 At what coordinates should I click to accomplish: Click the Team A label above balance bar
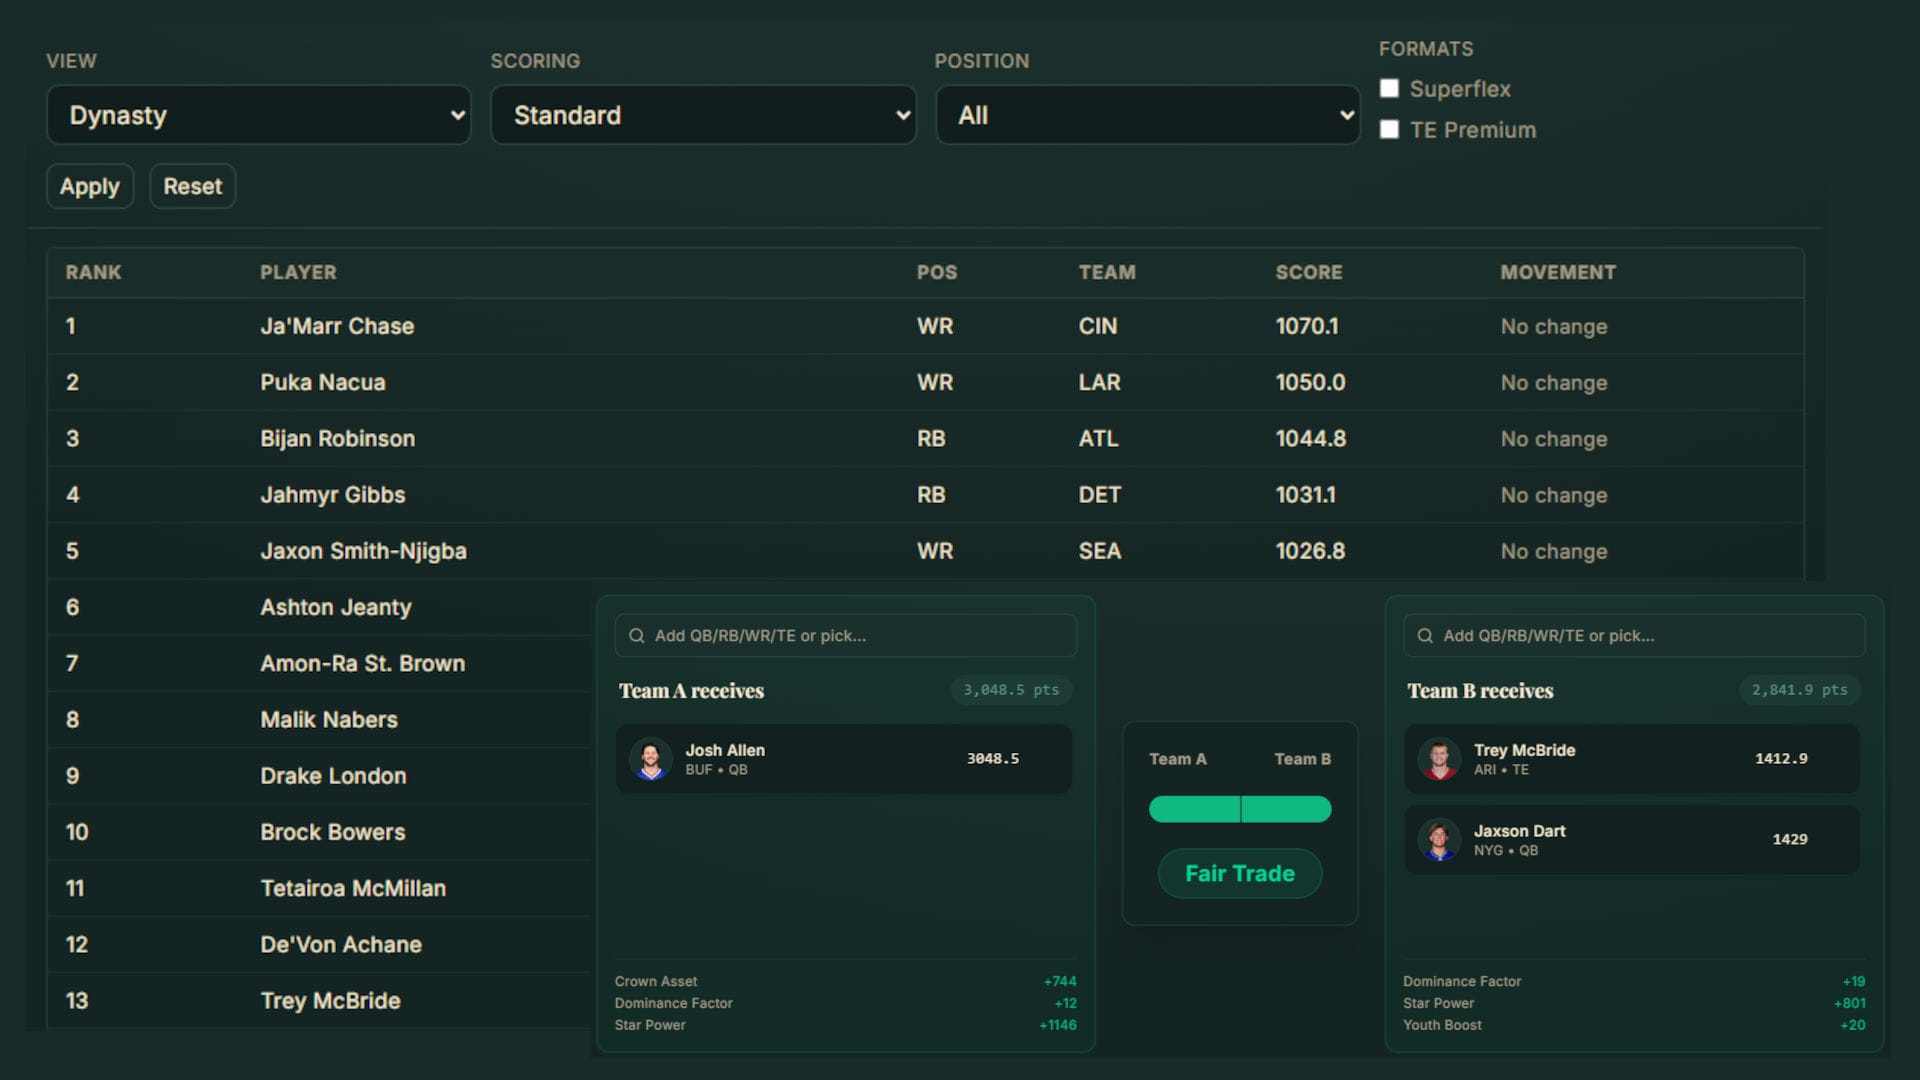coord(1177,759)
